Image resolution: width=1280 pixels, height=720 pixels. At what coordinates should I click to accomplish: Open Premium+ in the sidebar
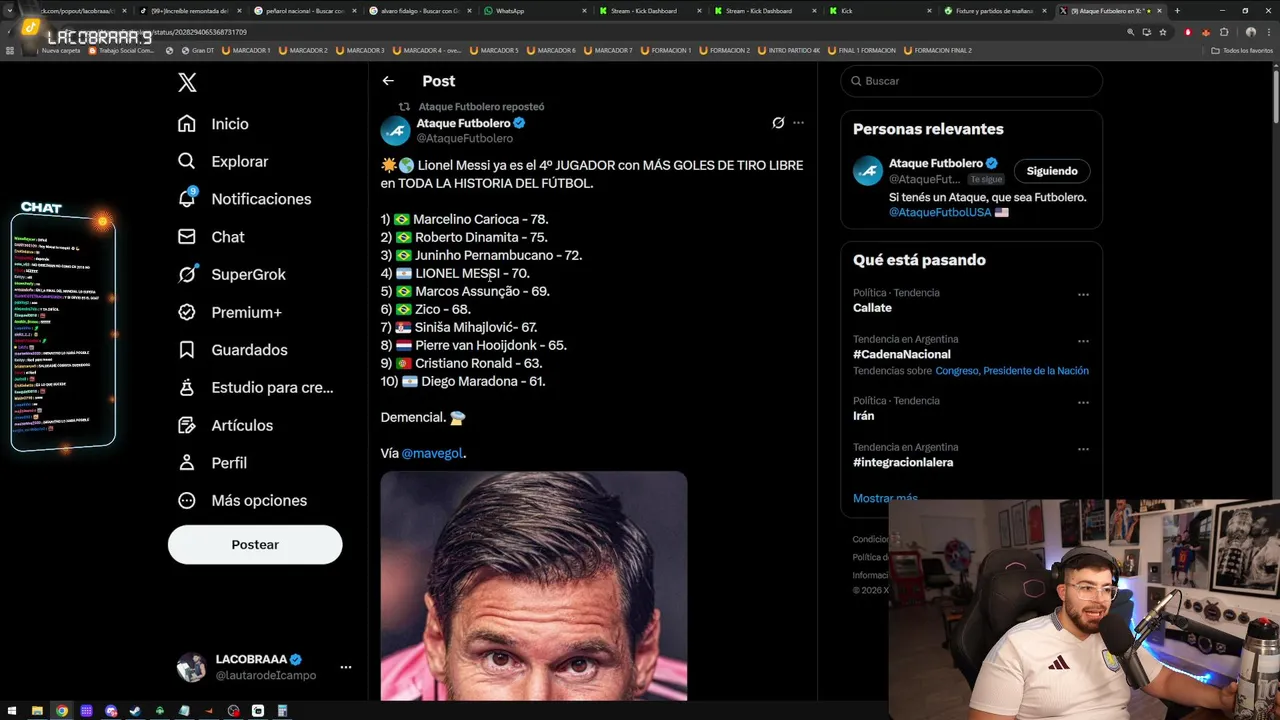pyautogui.click(x=229, y=312)
